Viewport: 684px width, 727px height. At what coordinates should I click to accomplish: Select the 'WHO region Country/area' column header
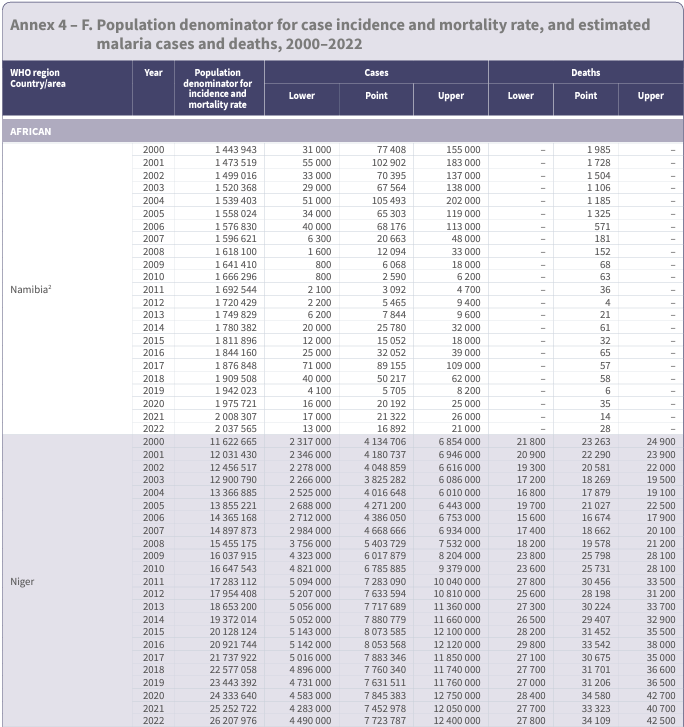tap(38, 78)
